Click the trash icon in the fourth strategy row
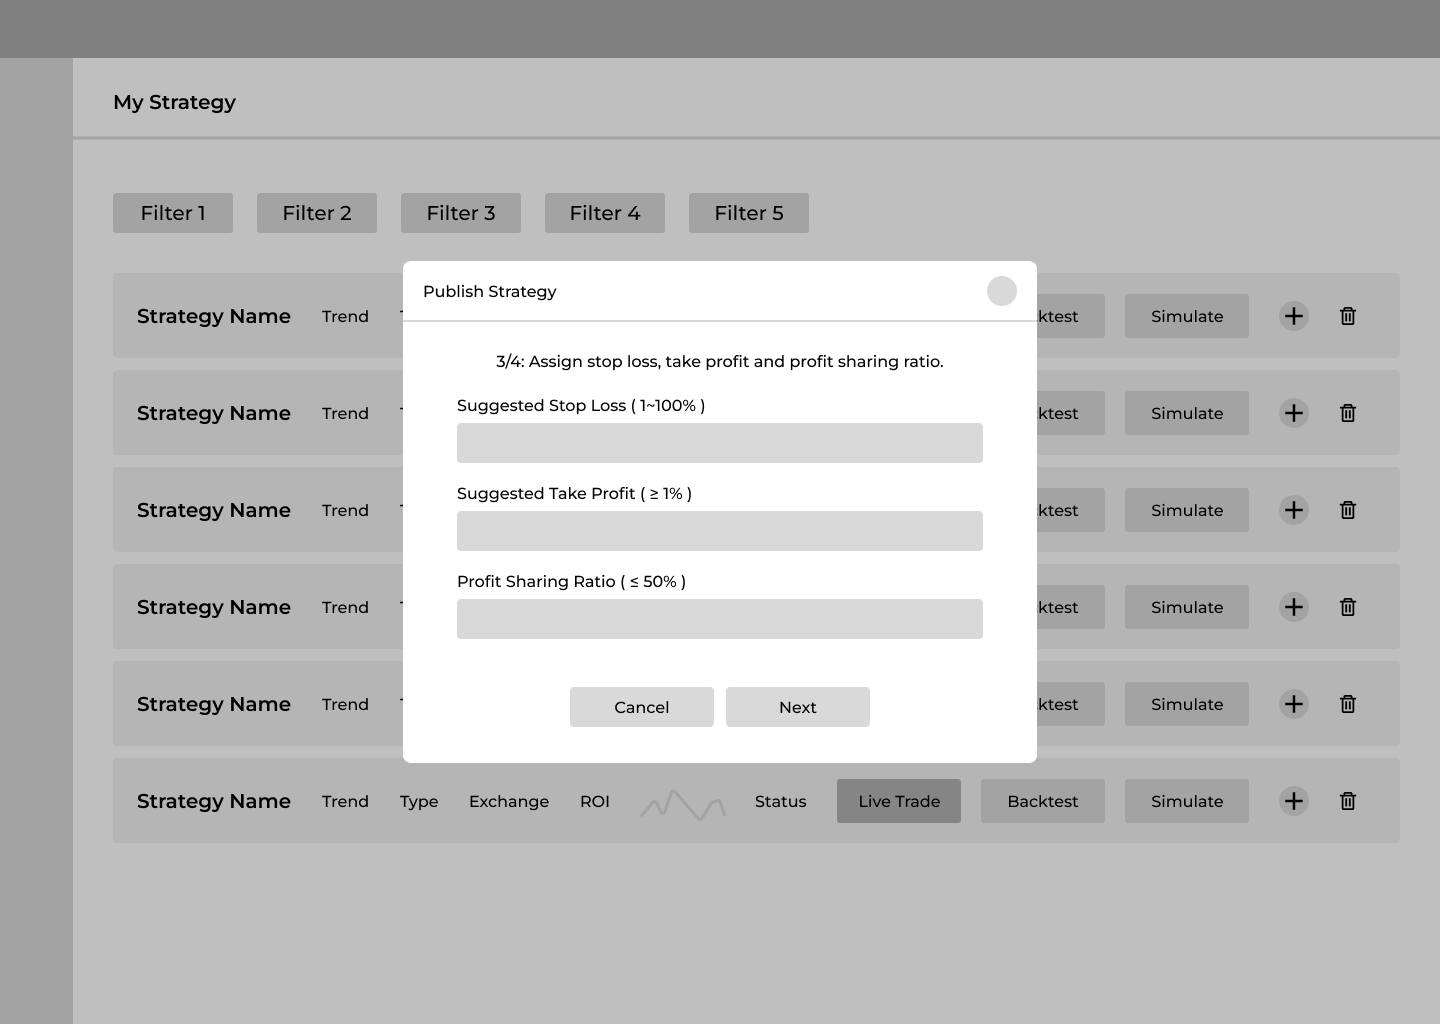This screenshot has height=1024, width=1440. [1347, 607]
